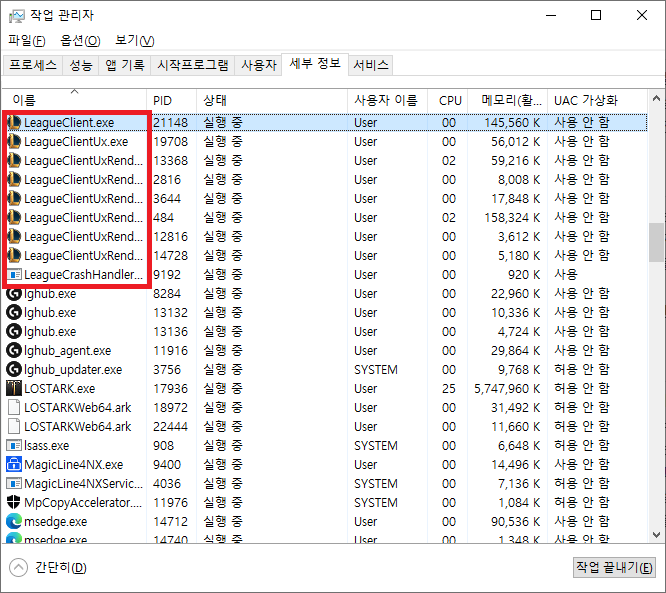Switch to the 서비스 tab

coord(371,65)
